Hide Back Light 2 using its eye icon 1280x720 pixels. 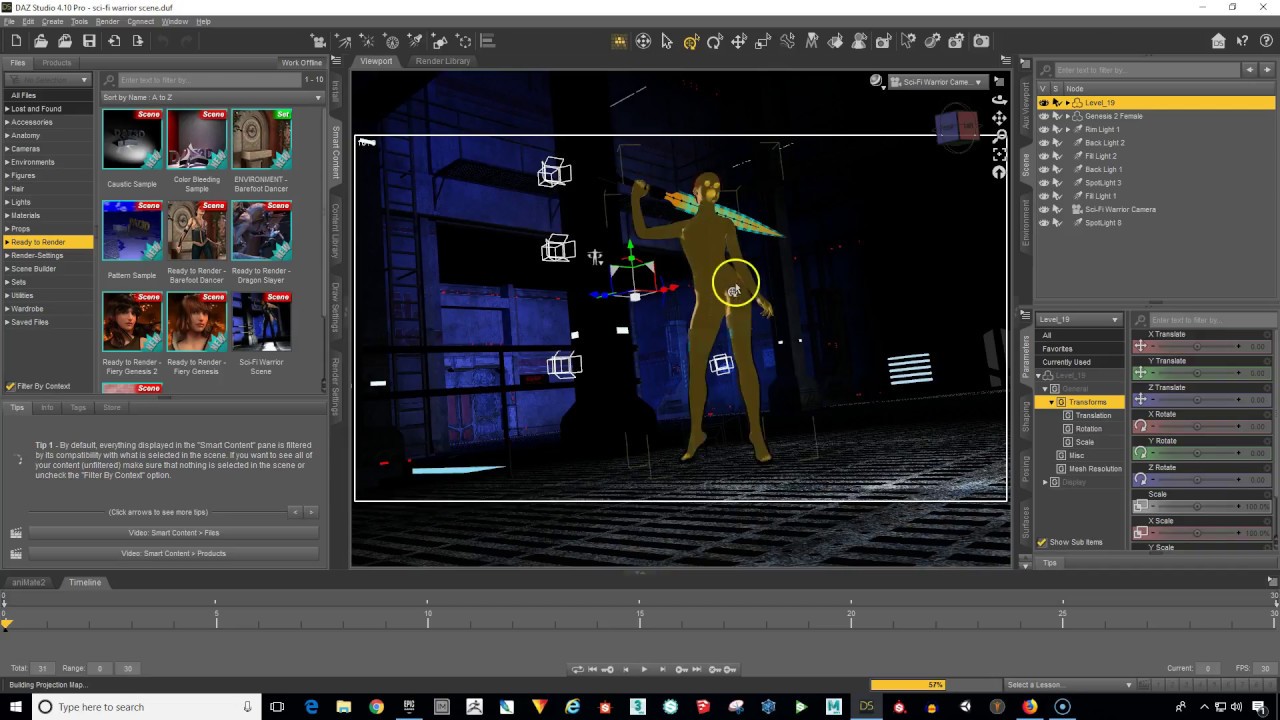coord(1044,143)
